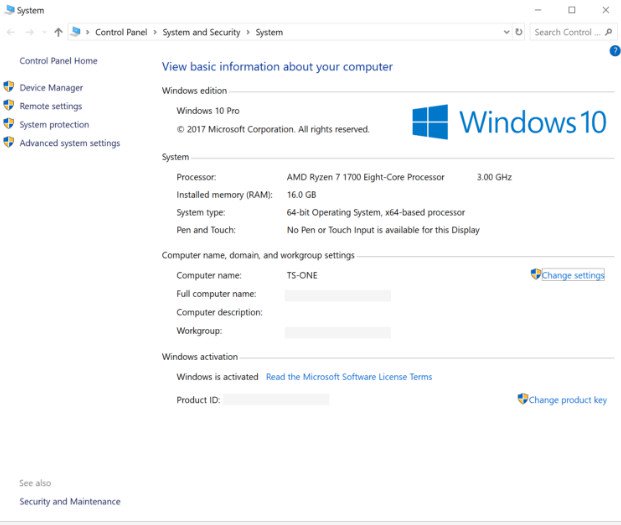This screenshot has width=621, height=525.
Task: Click Change settings link
Action: [x=573, y=276]
